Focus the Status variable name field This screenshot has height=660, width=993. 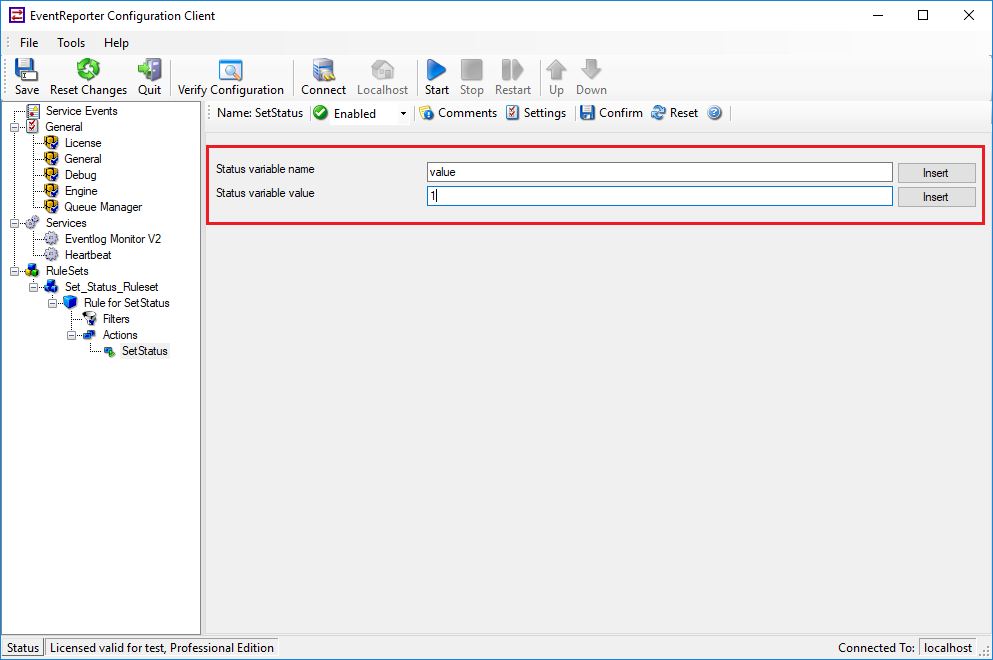click(659, 172)
